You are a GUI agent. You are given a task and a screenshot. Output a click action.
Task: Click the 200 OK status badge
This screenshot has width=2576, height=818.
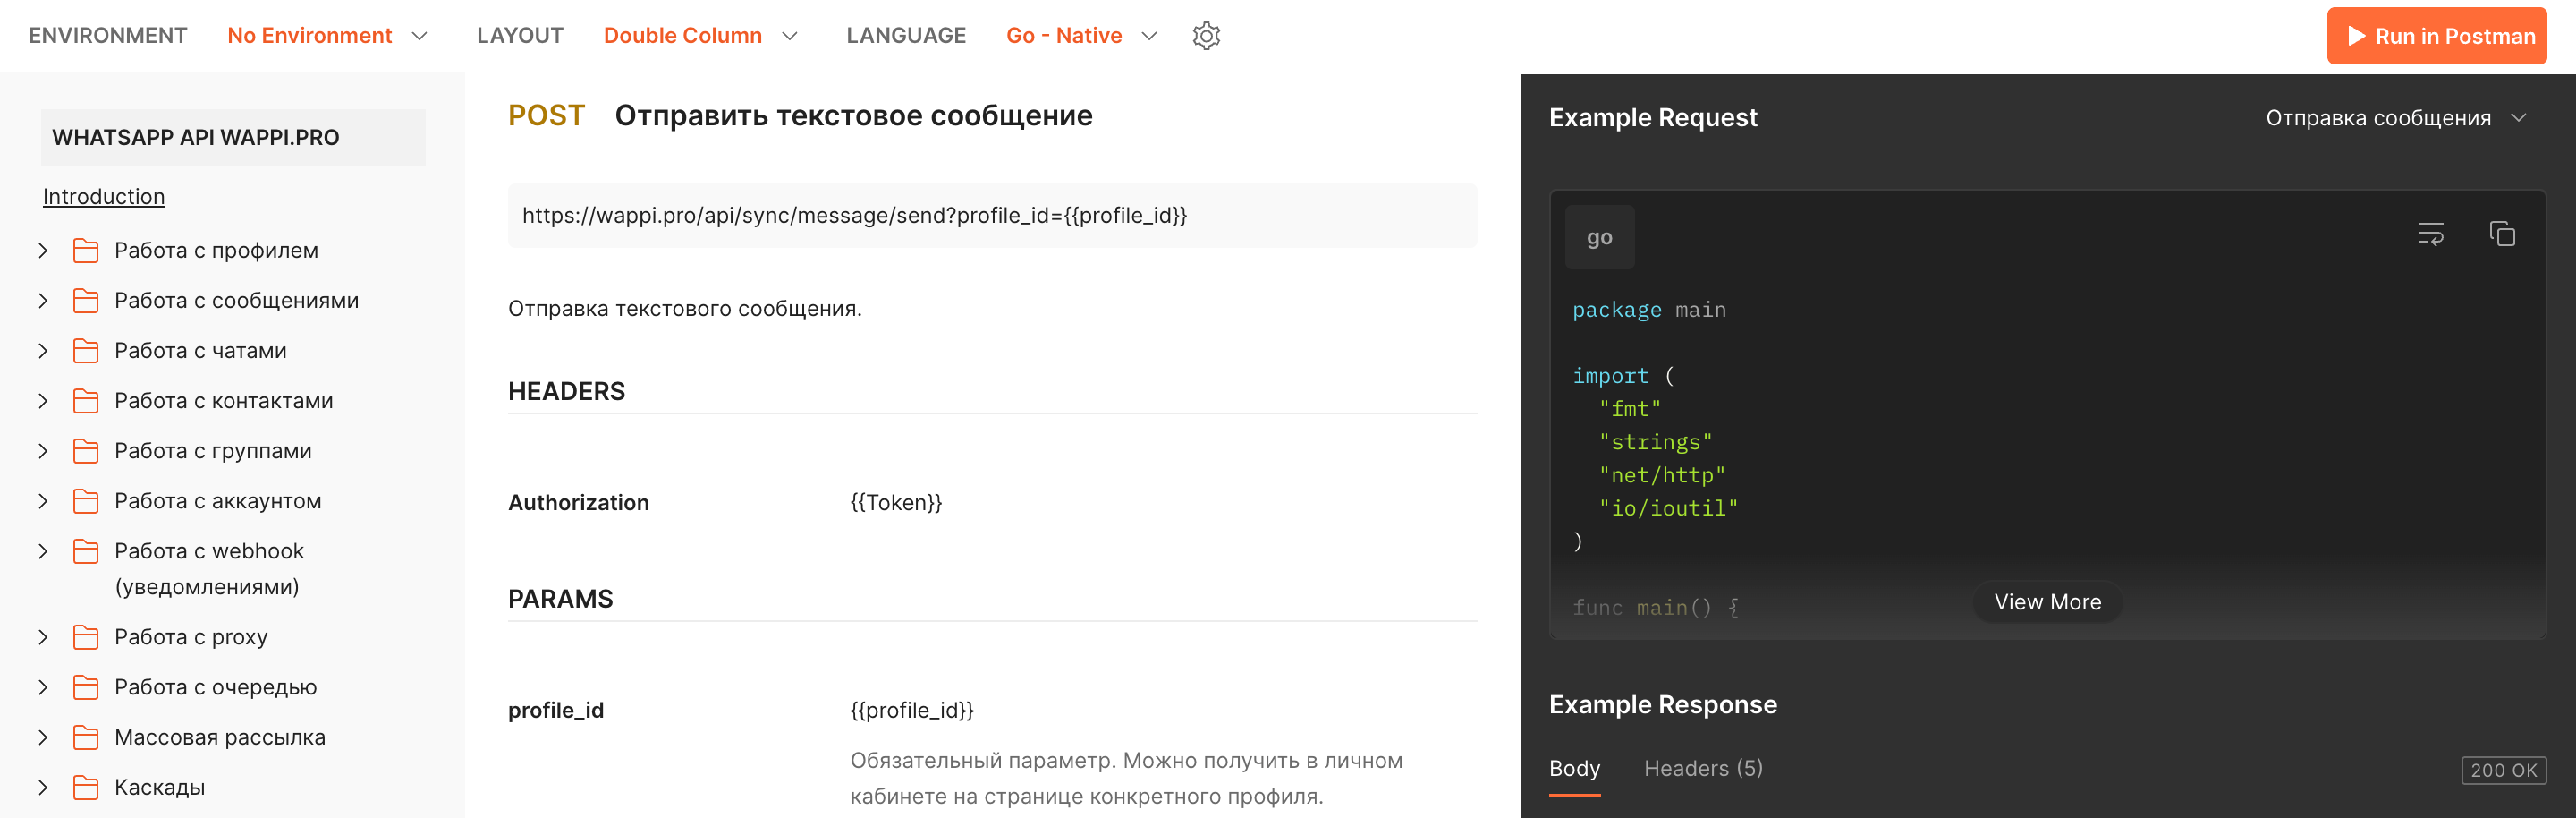click(x=2503, y=770)
